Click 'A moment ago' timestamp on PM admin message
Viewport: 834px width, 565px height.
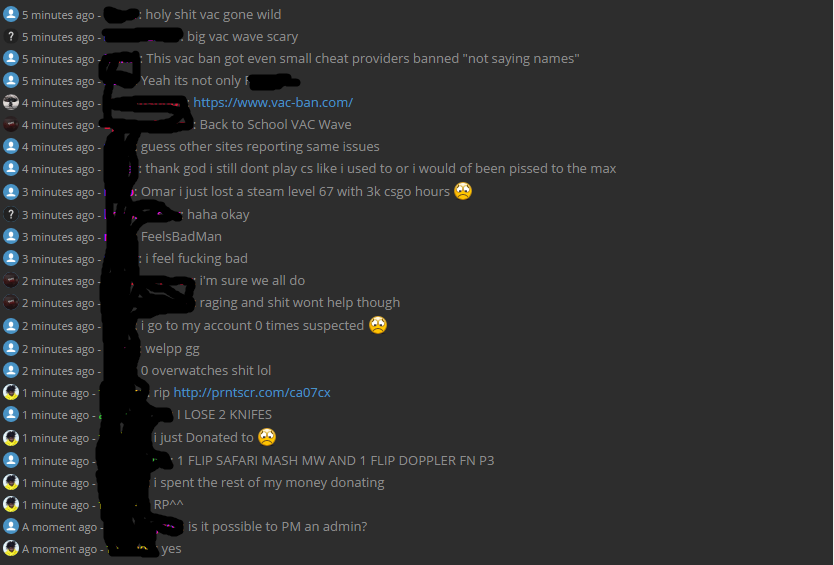coord(60,527)
